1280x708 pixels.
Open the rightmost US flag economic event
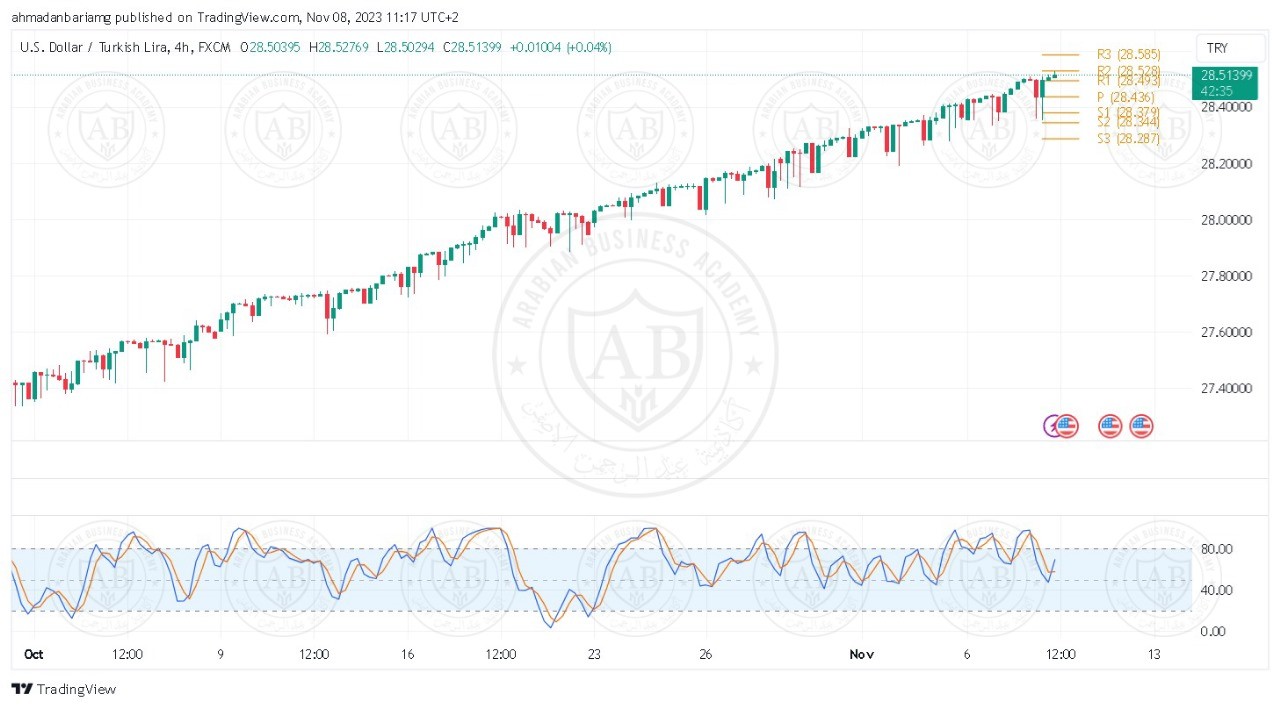(1142, 426)
